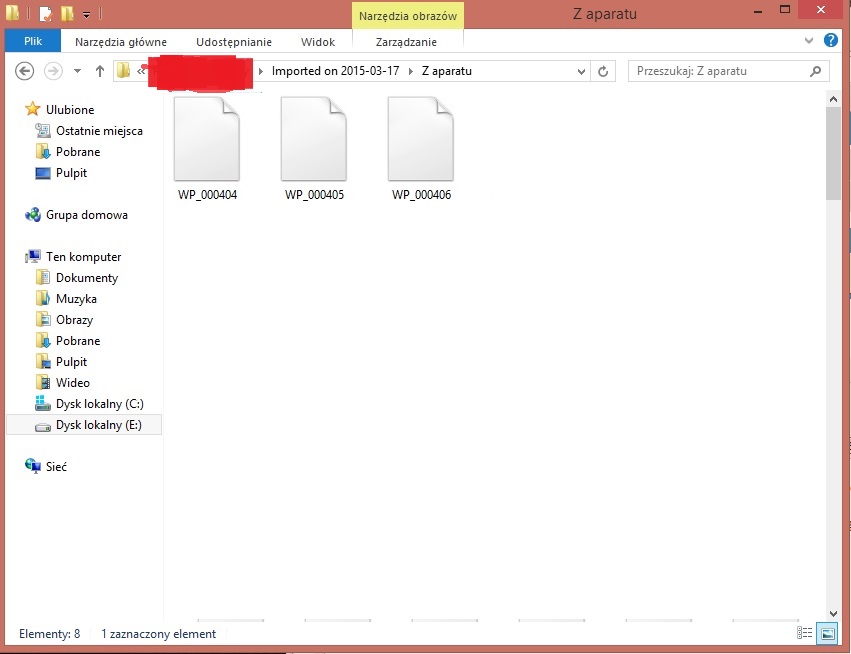The image size is (851, 654).
Task: Click the Up one level arrow
Action: pos(100,71)
